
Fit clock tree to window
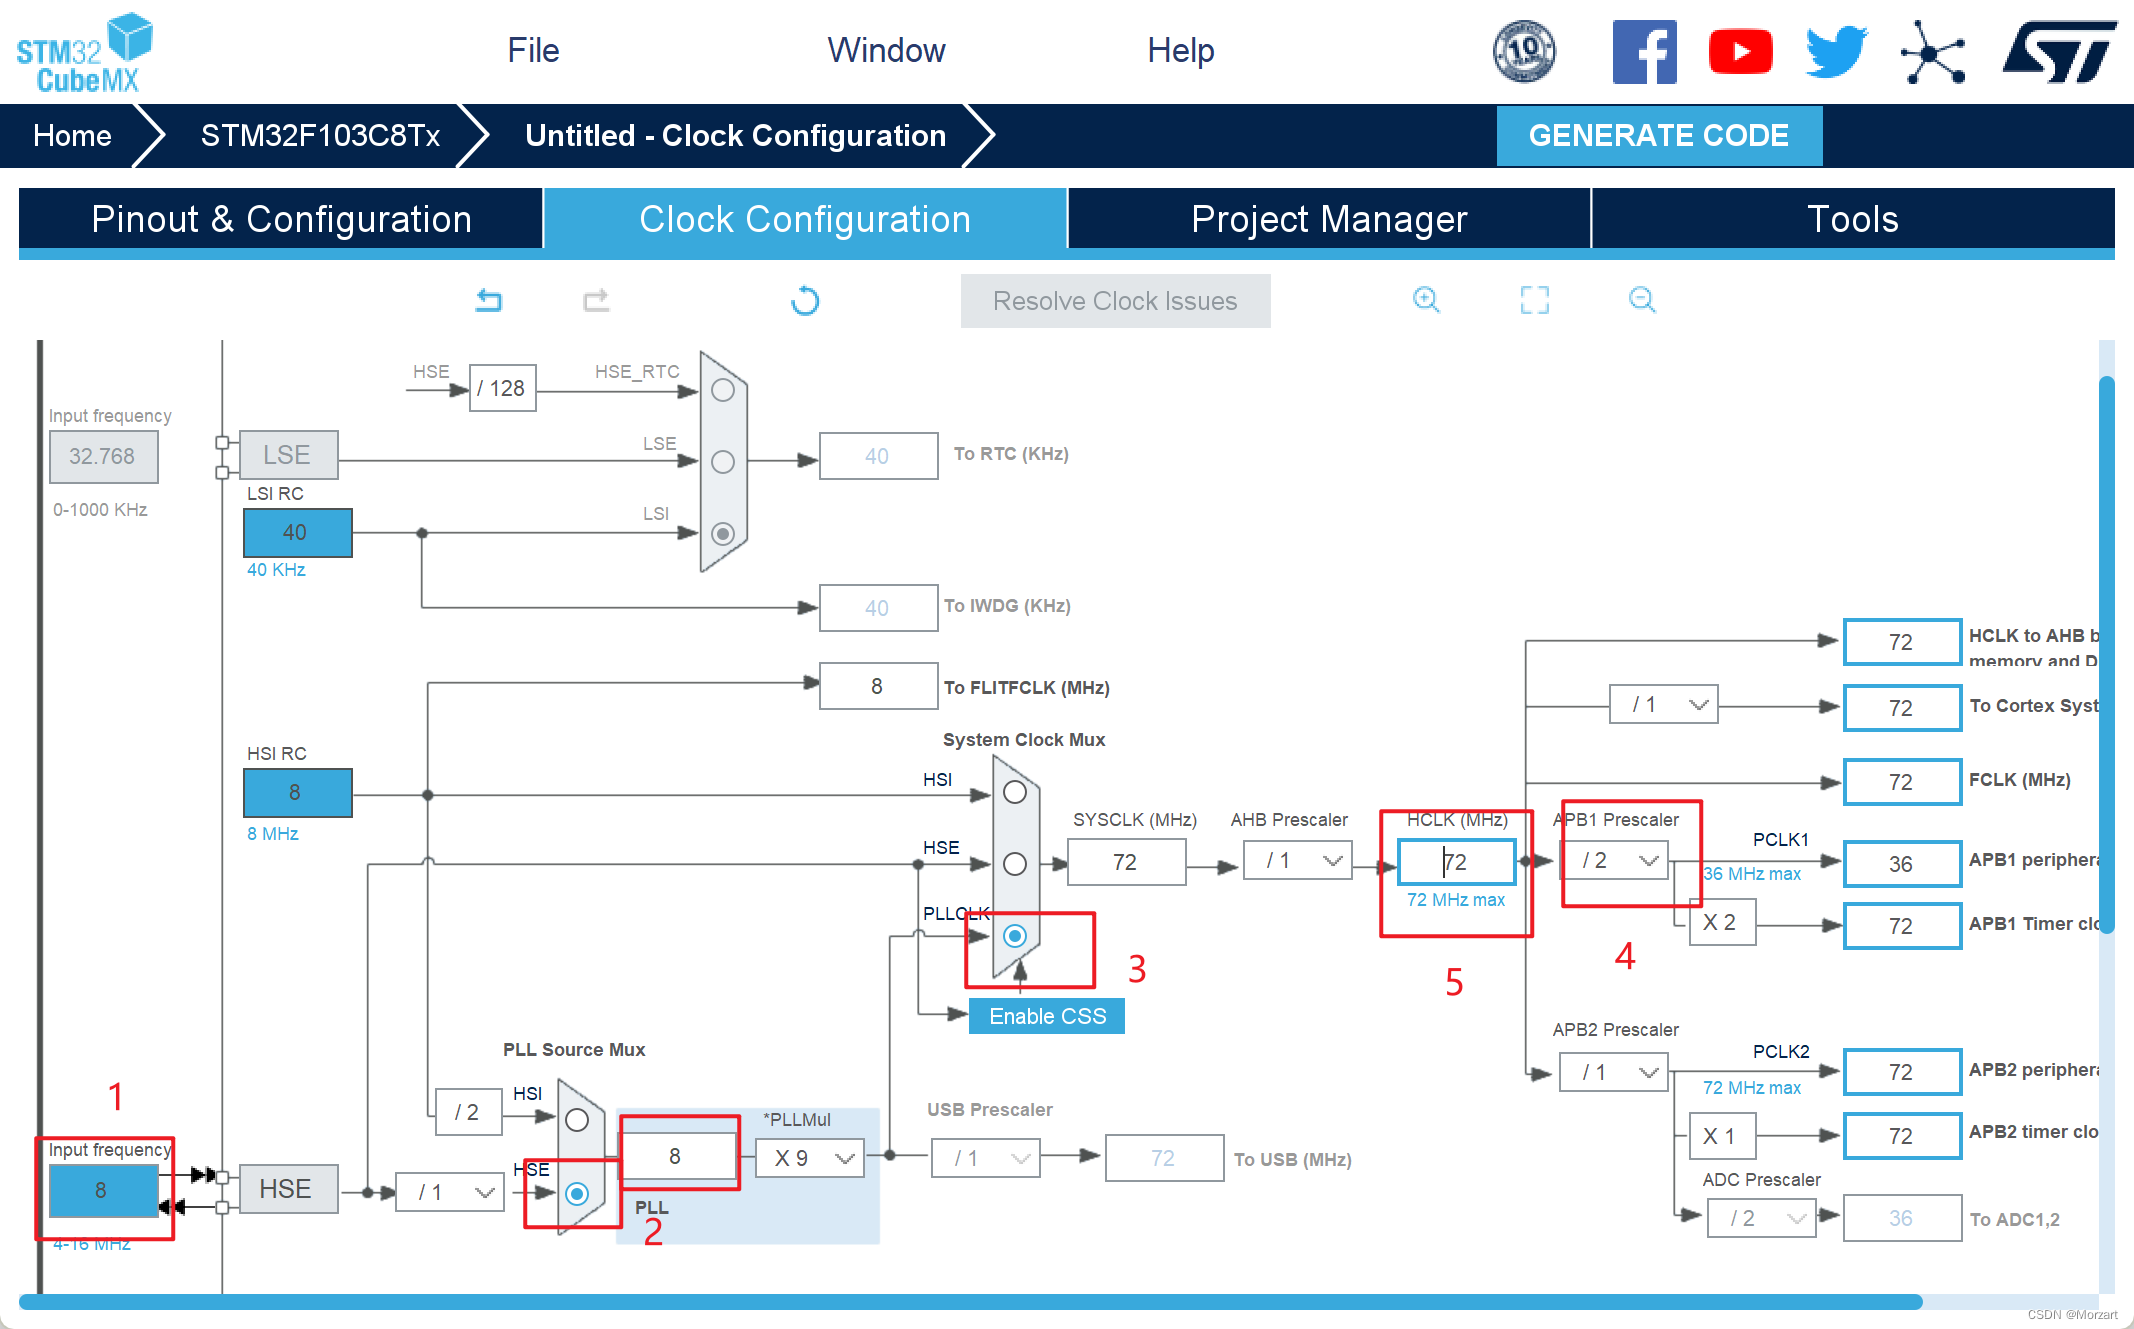point(1535,300)
